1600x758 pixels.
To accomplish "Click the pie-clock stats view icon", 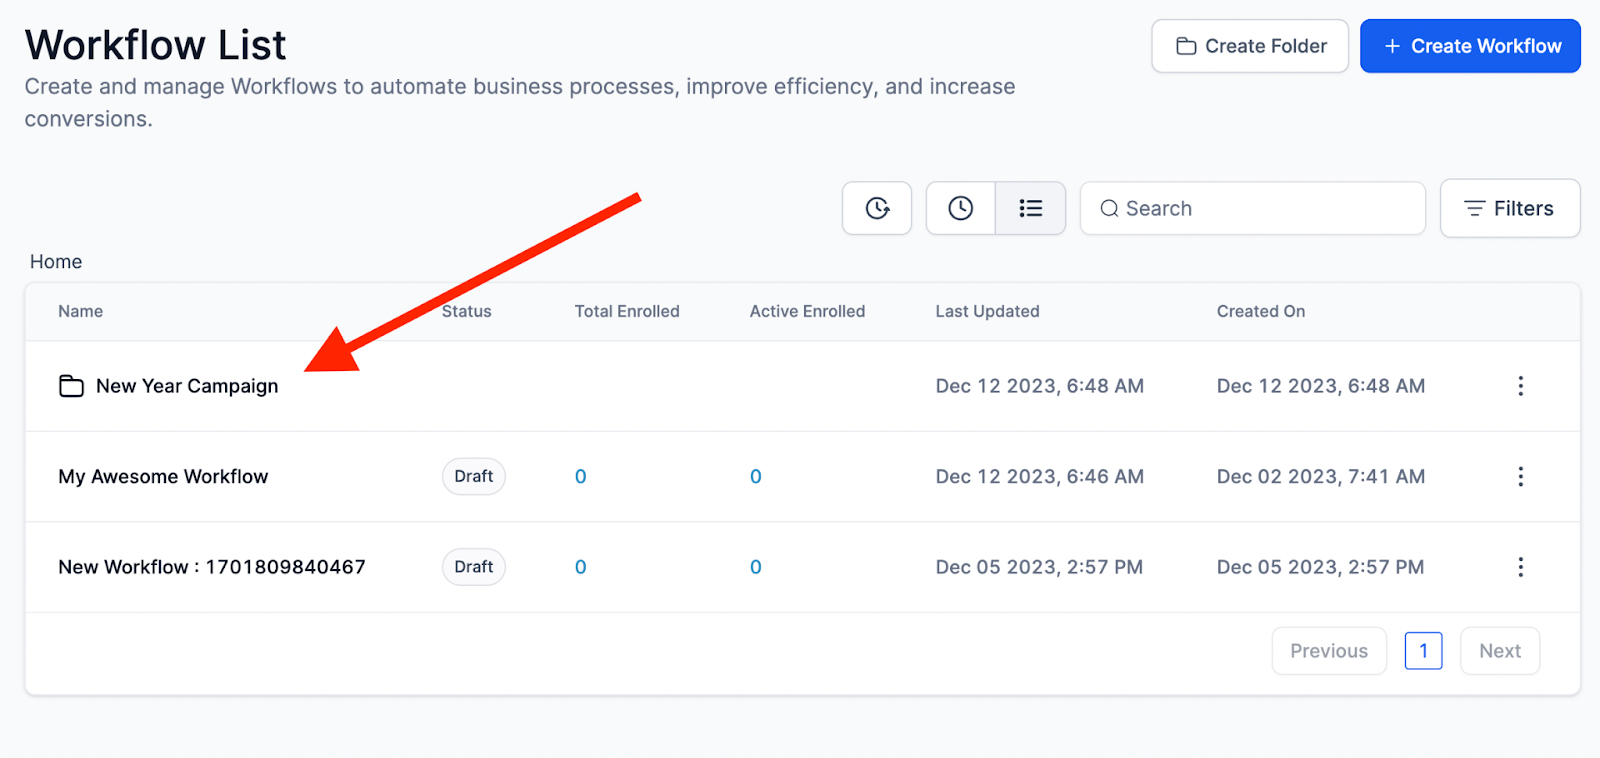I will tap(877, 208).
